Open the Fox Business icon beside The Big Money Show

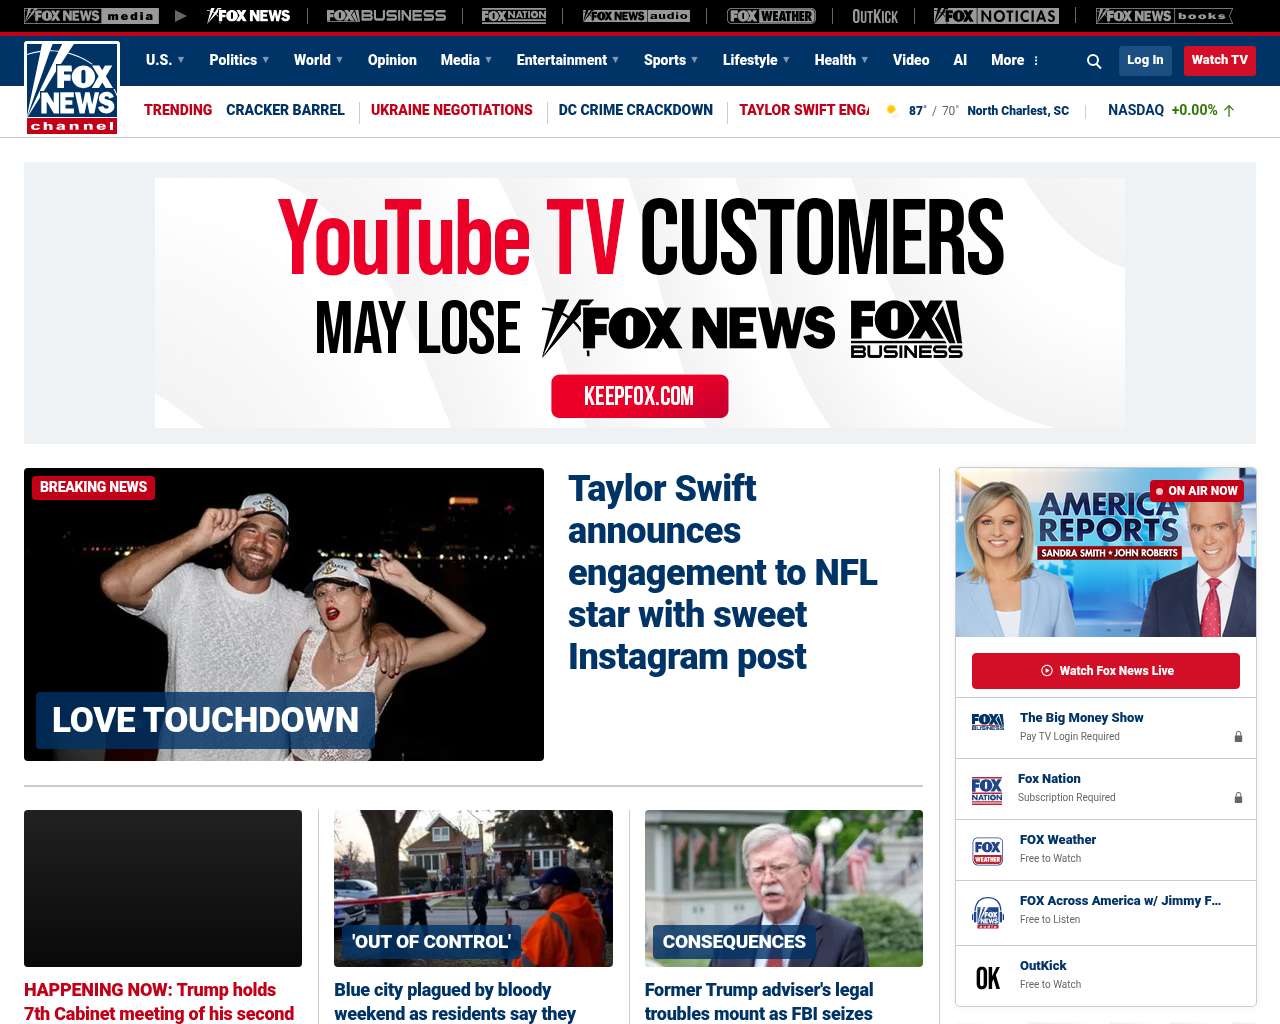click(x=987, y=722)
